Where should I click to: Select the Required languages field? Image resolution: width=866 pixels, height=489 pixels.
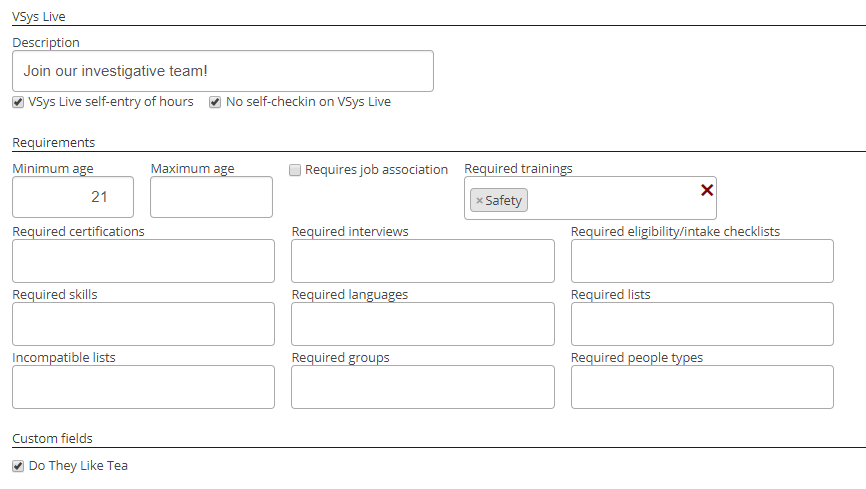click(x=422, y=324)
